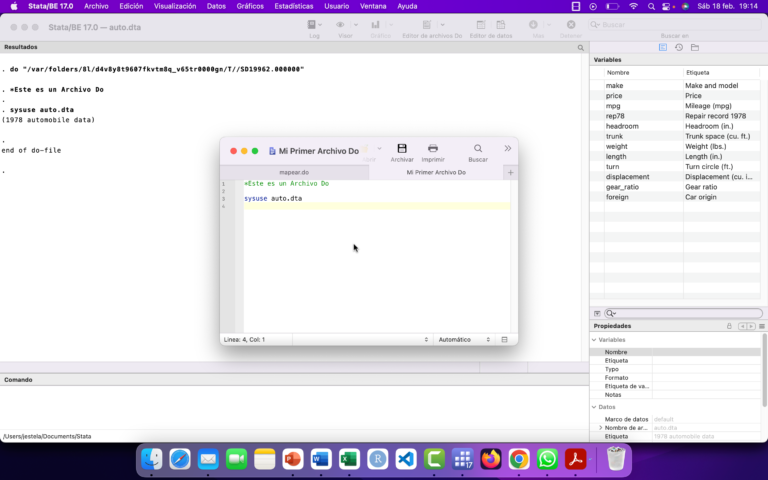Expand the Nombre de archivo row

tap(601, 428)
